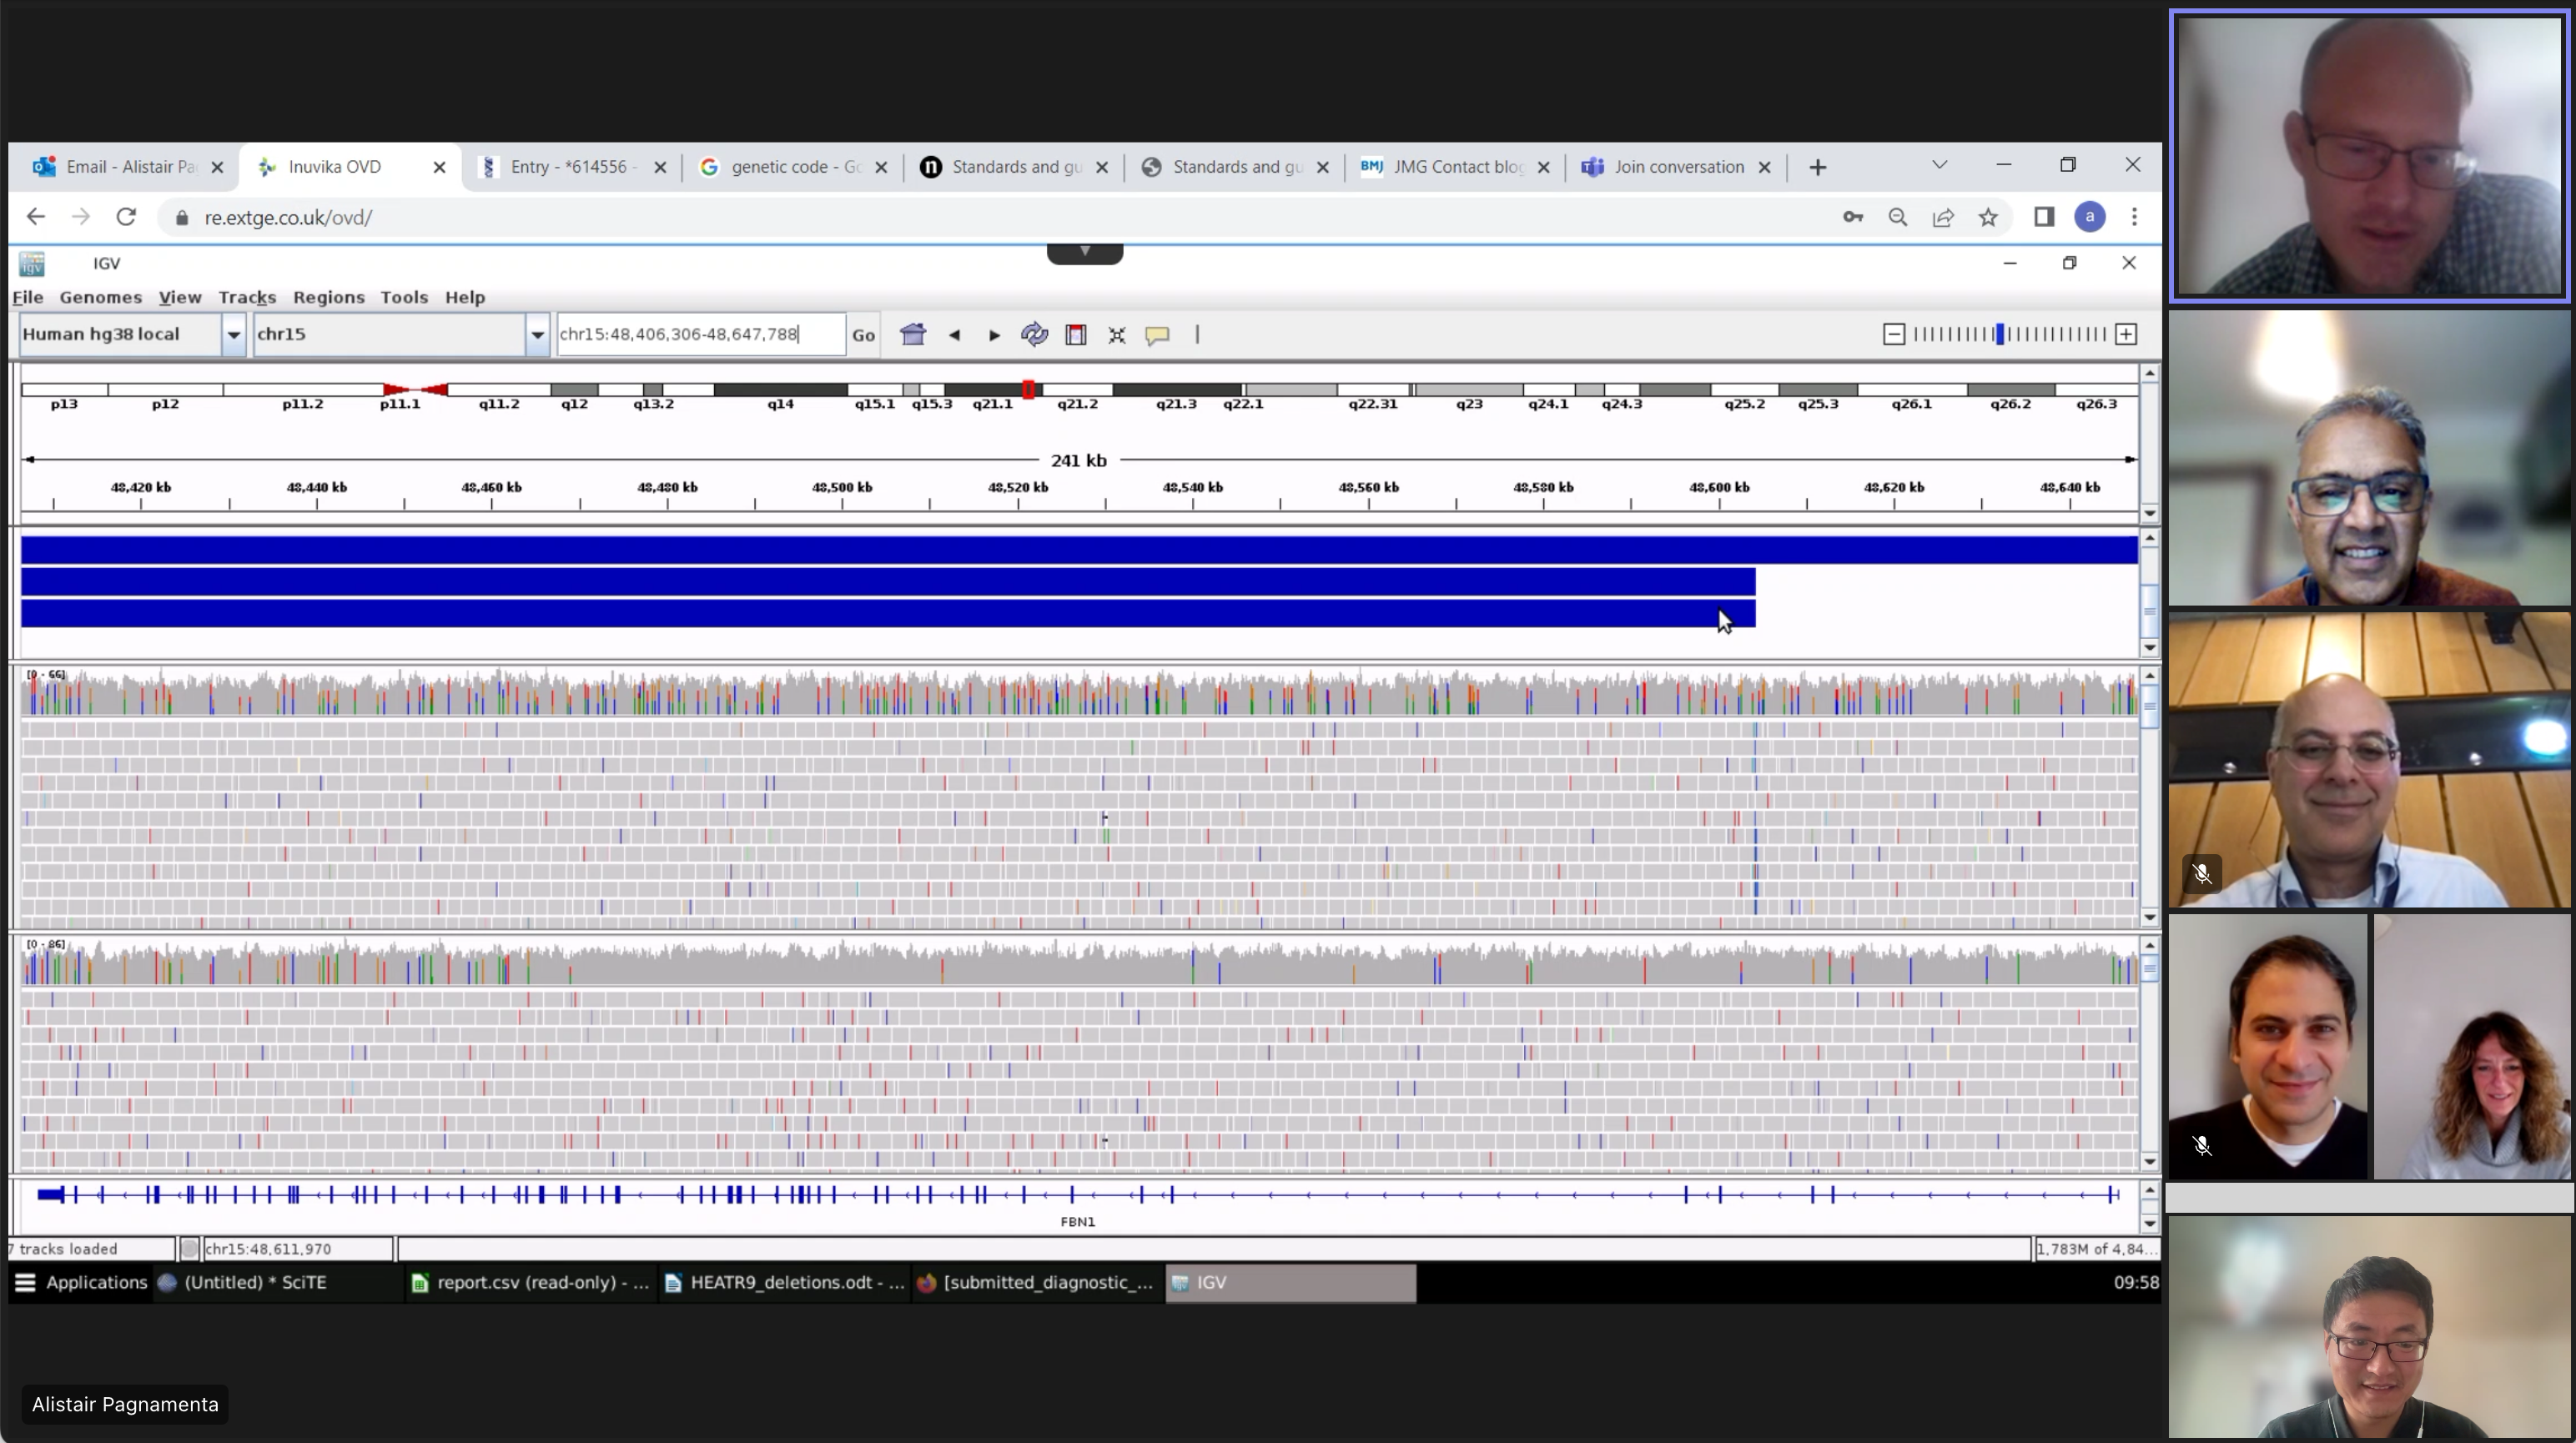2576x1443 pixels.
Task: Click the define region of interest icon
Action: 1075,335
